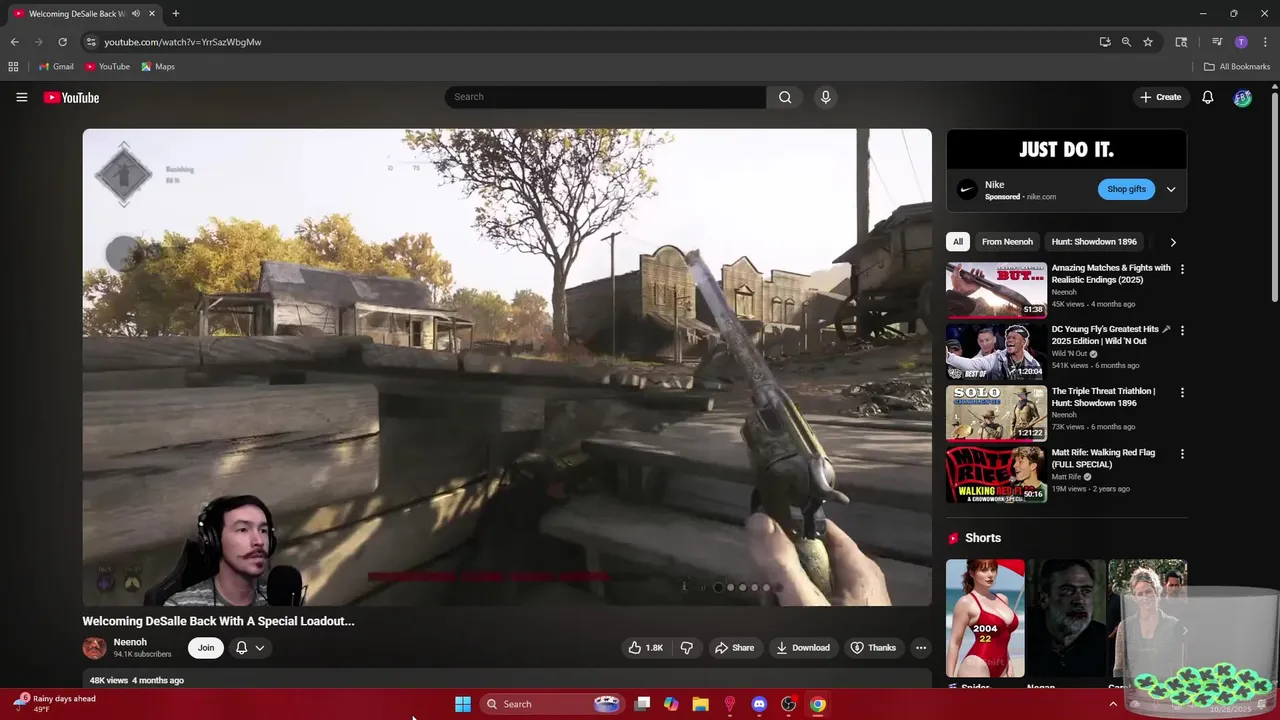Open options for DC Young Fly video
Screen dimensions: 1280x720
1182,330
